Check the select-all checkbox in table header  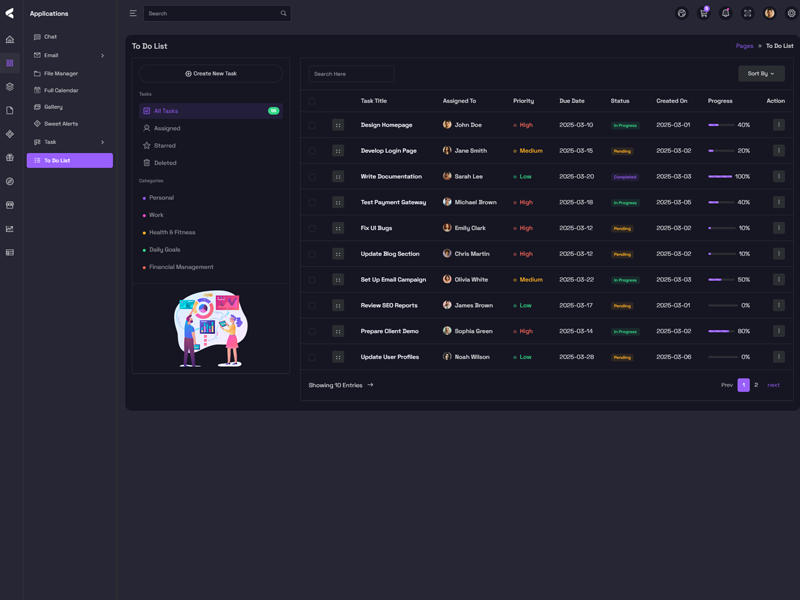(312, 101)
